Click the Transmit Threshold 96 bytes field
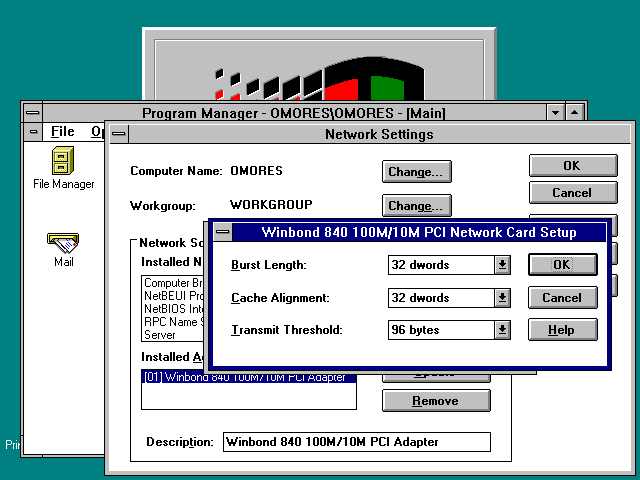 441,330
